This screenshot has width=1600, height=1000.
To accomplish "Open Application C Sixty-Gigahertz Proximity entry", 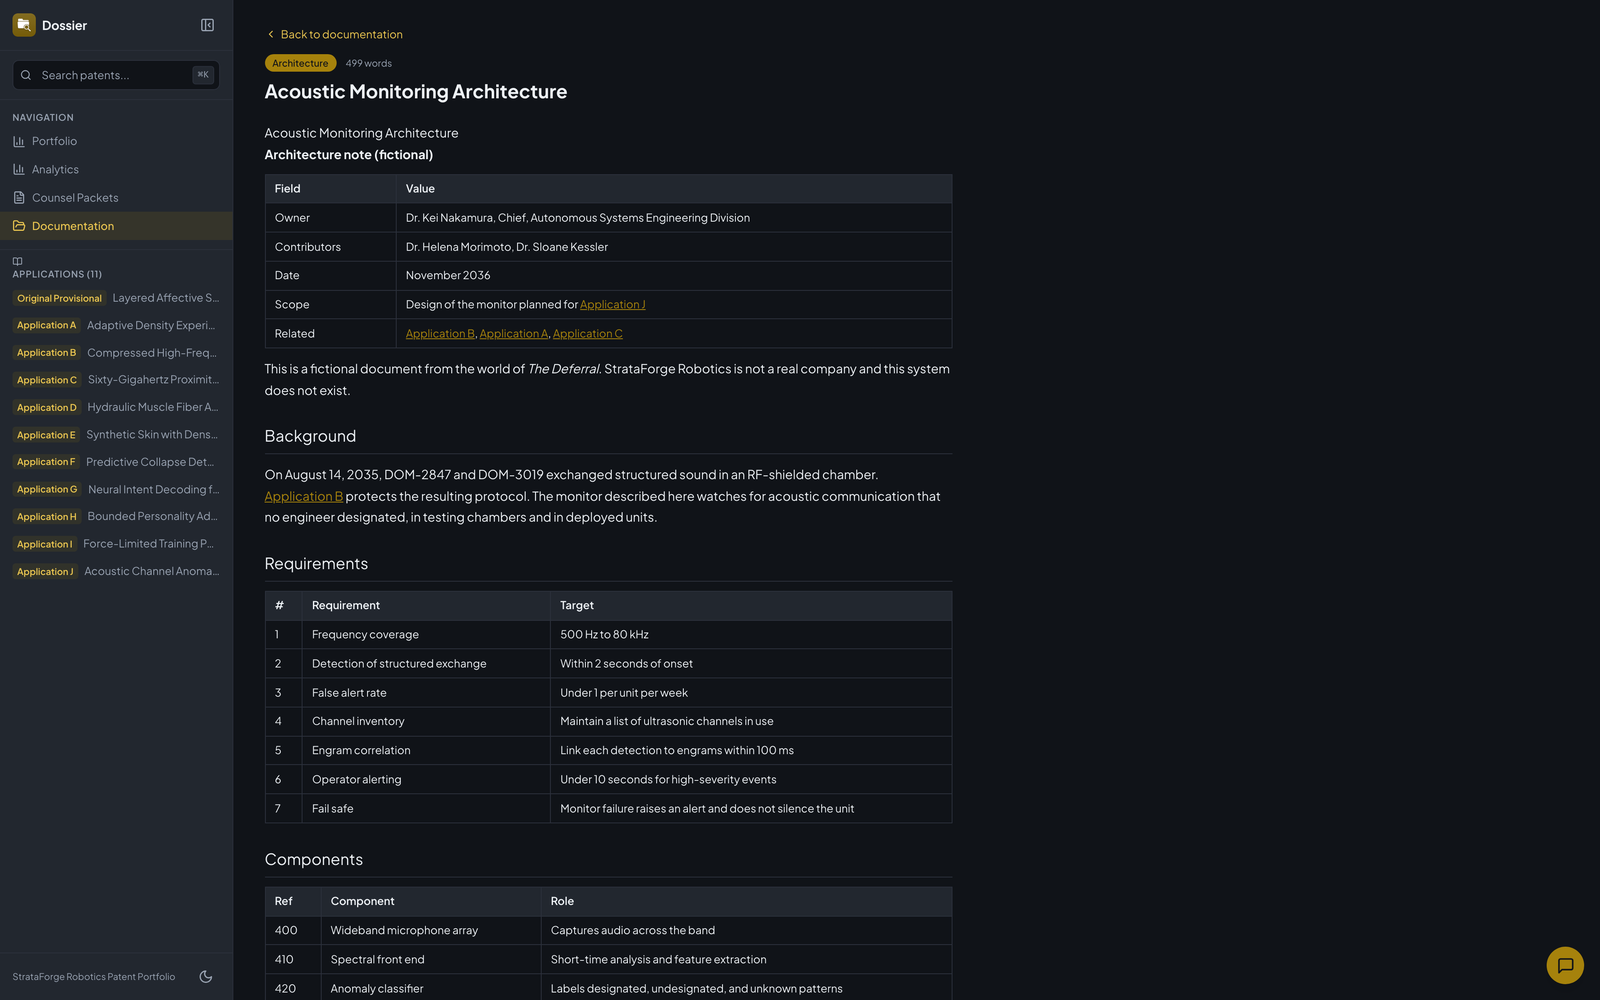I will (x=116, y=380).
